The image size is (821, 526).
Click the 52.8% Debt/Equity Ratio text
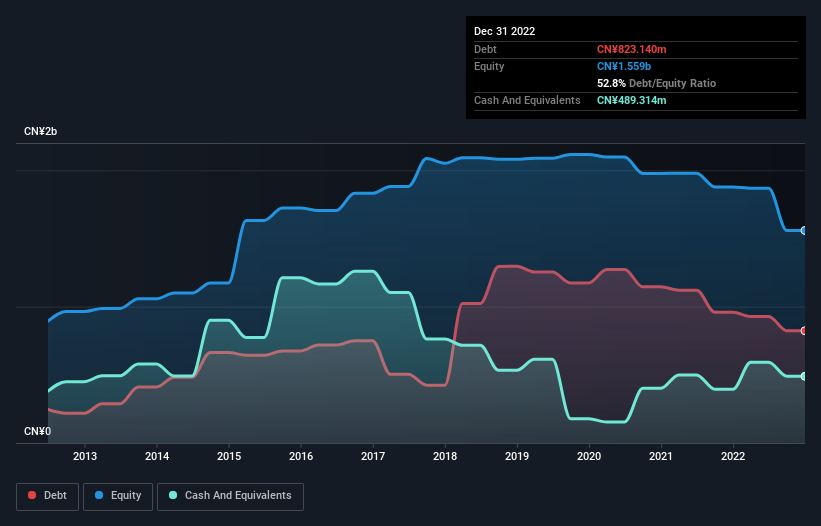coord(656,83)
